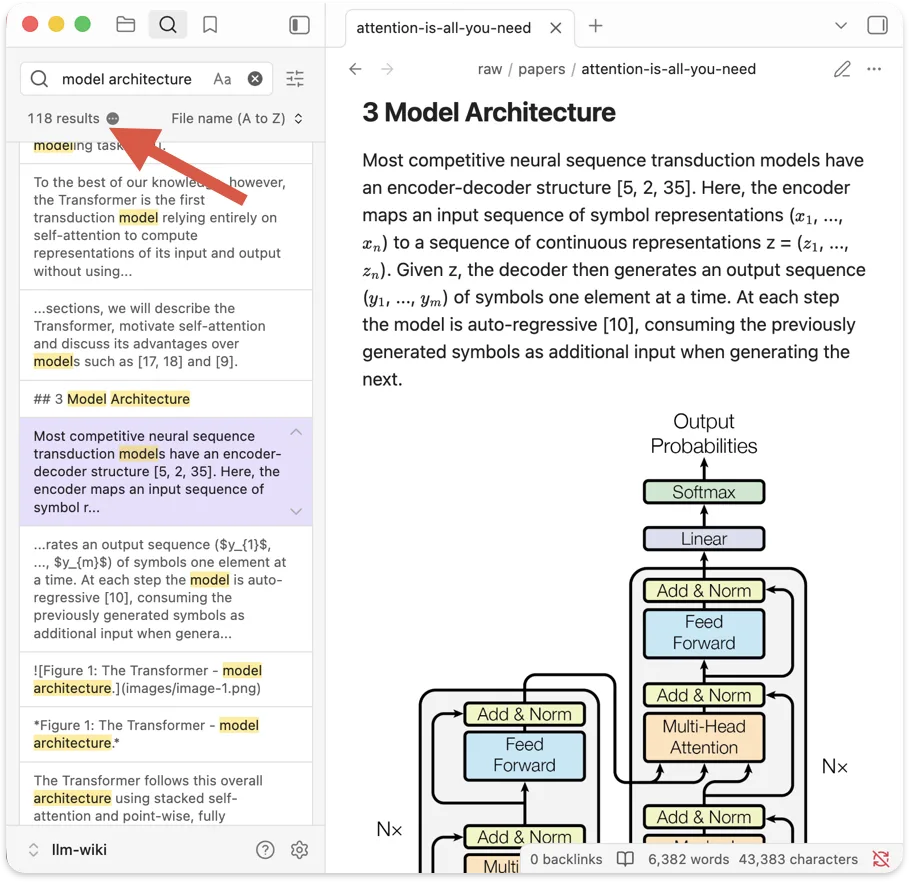Screen dimensions: 910x884
Task: Click '43,383 characters' count
Action: [798, 859]
